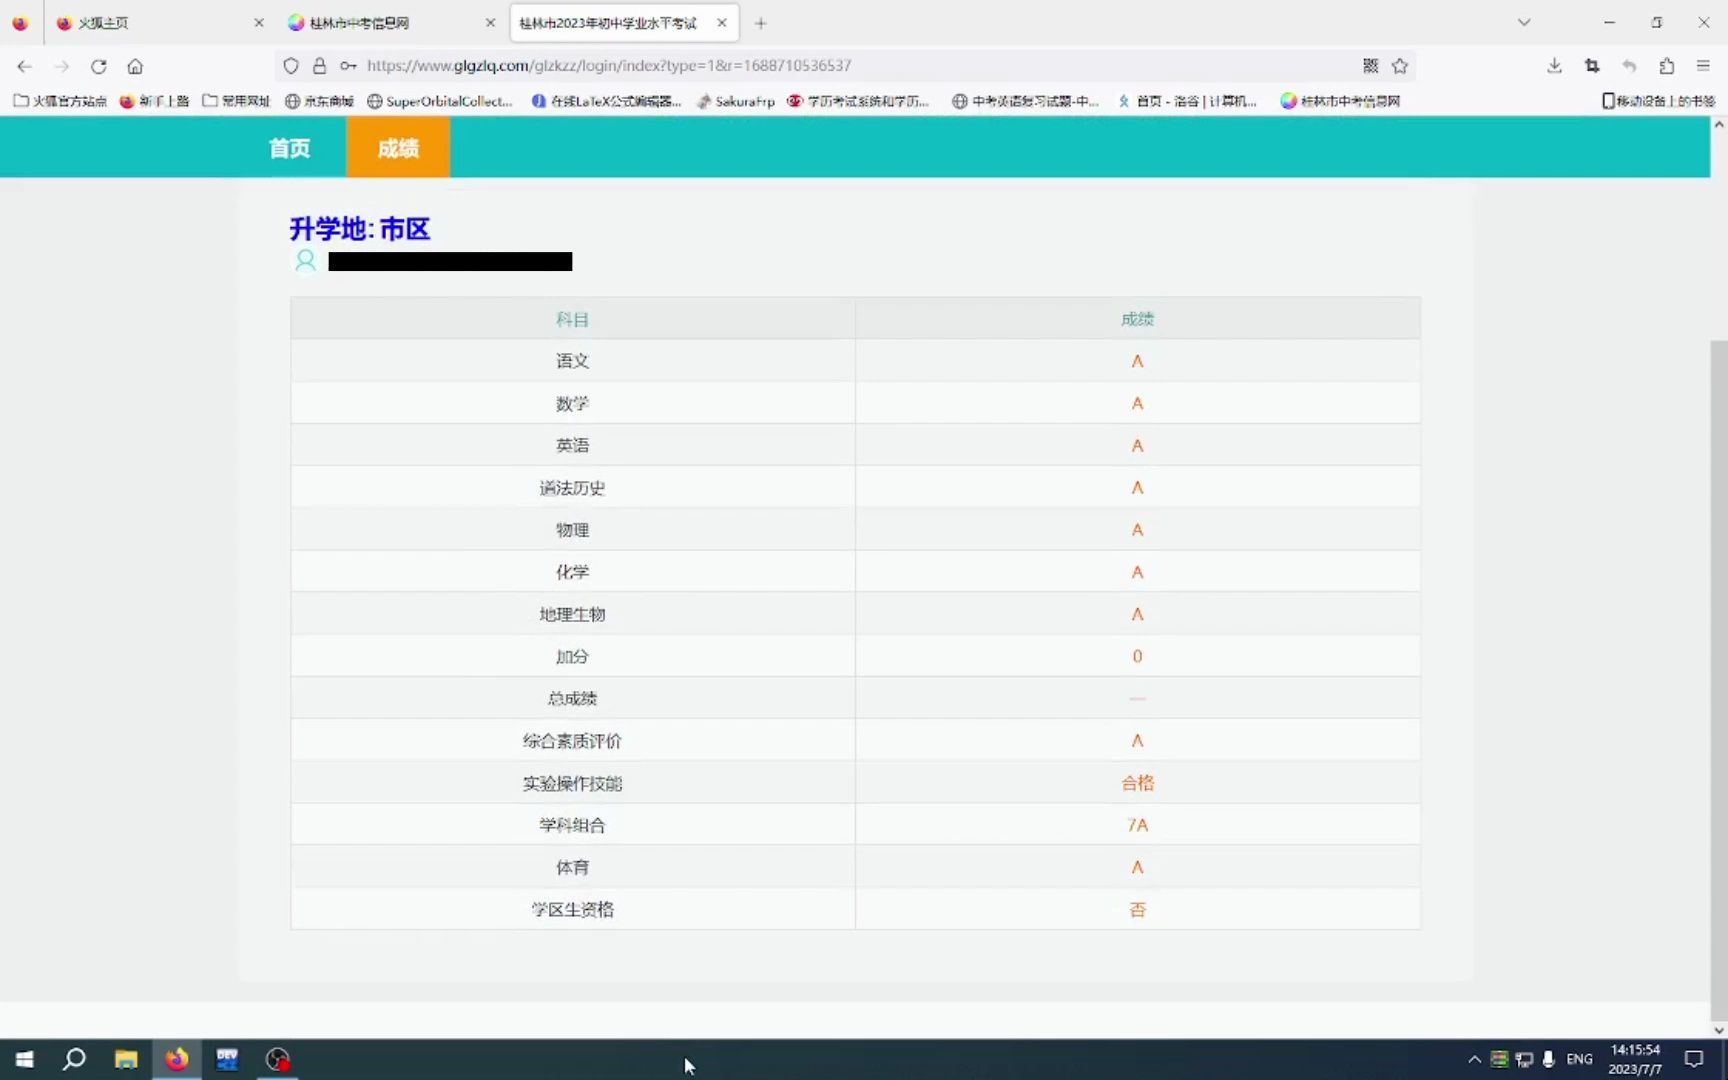Bookmark this page with the star icon
This screenshot has width=1728, height=1080.
pyautogui.click(x=1400, y=66)
